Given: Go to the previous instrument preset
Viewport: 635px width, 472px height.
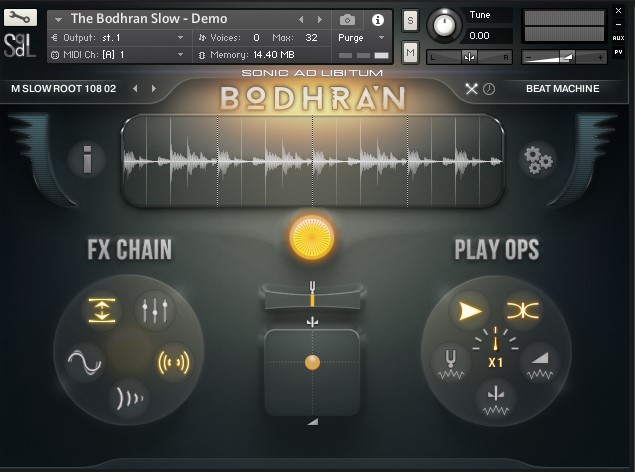Looking at the screenshot, I should coord(301,19).
